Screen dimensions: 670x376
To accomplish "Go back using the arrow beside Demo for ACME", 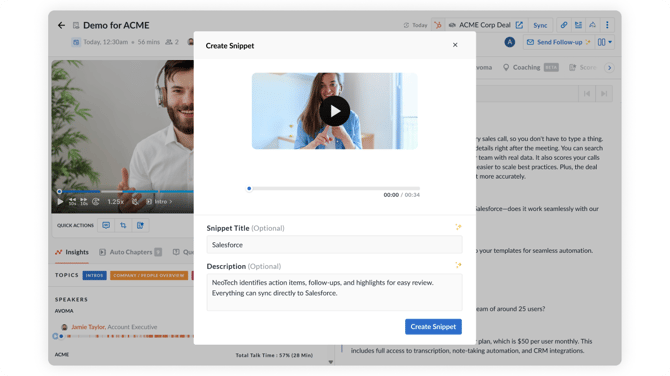I will click(x=61, y=25).
